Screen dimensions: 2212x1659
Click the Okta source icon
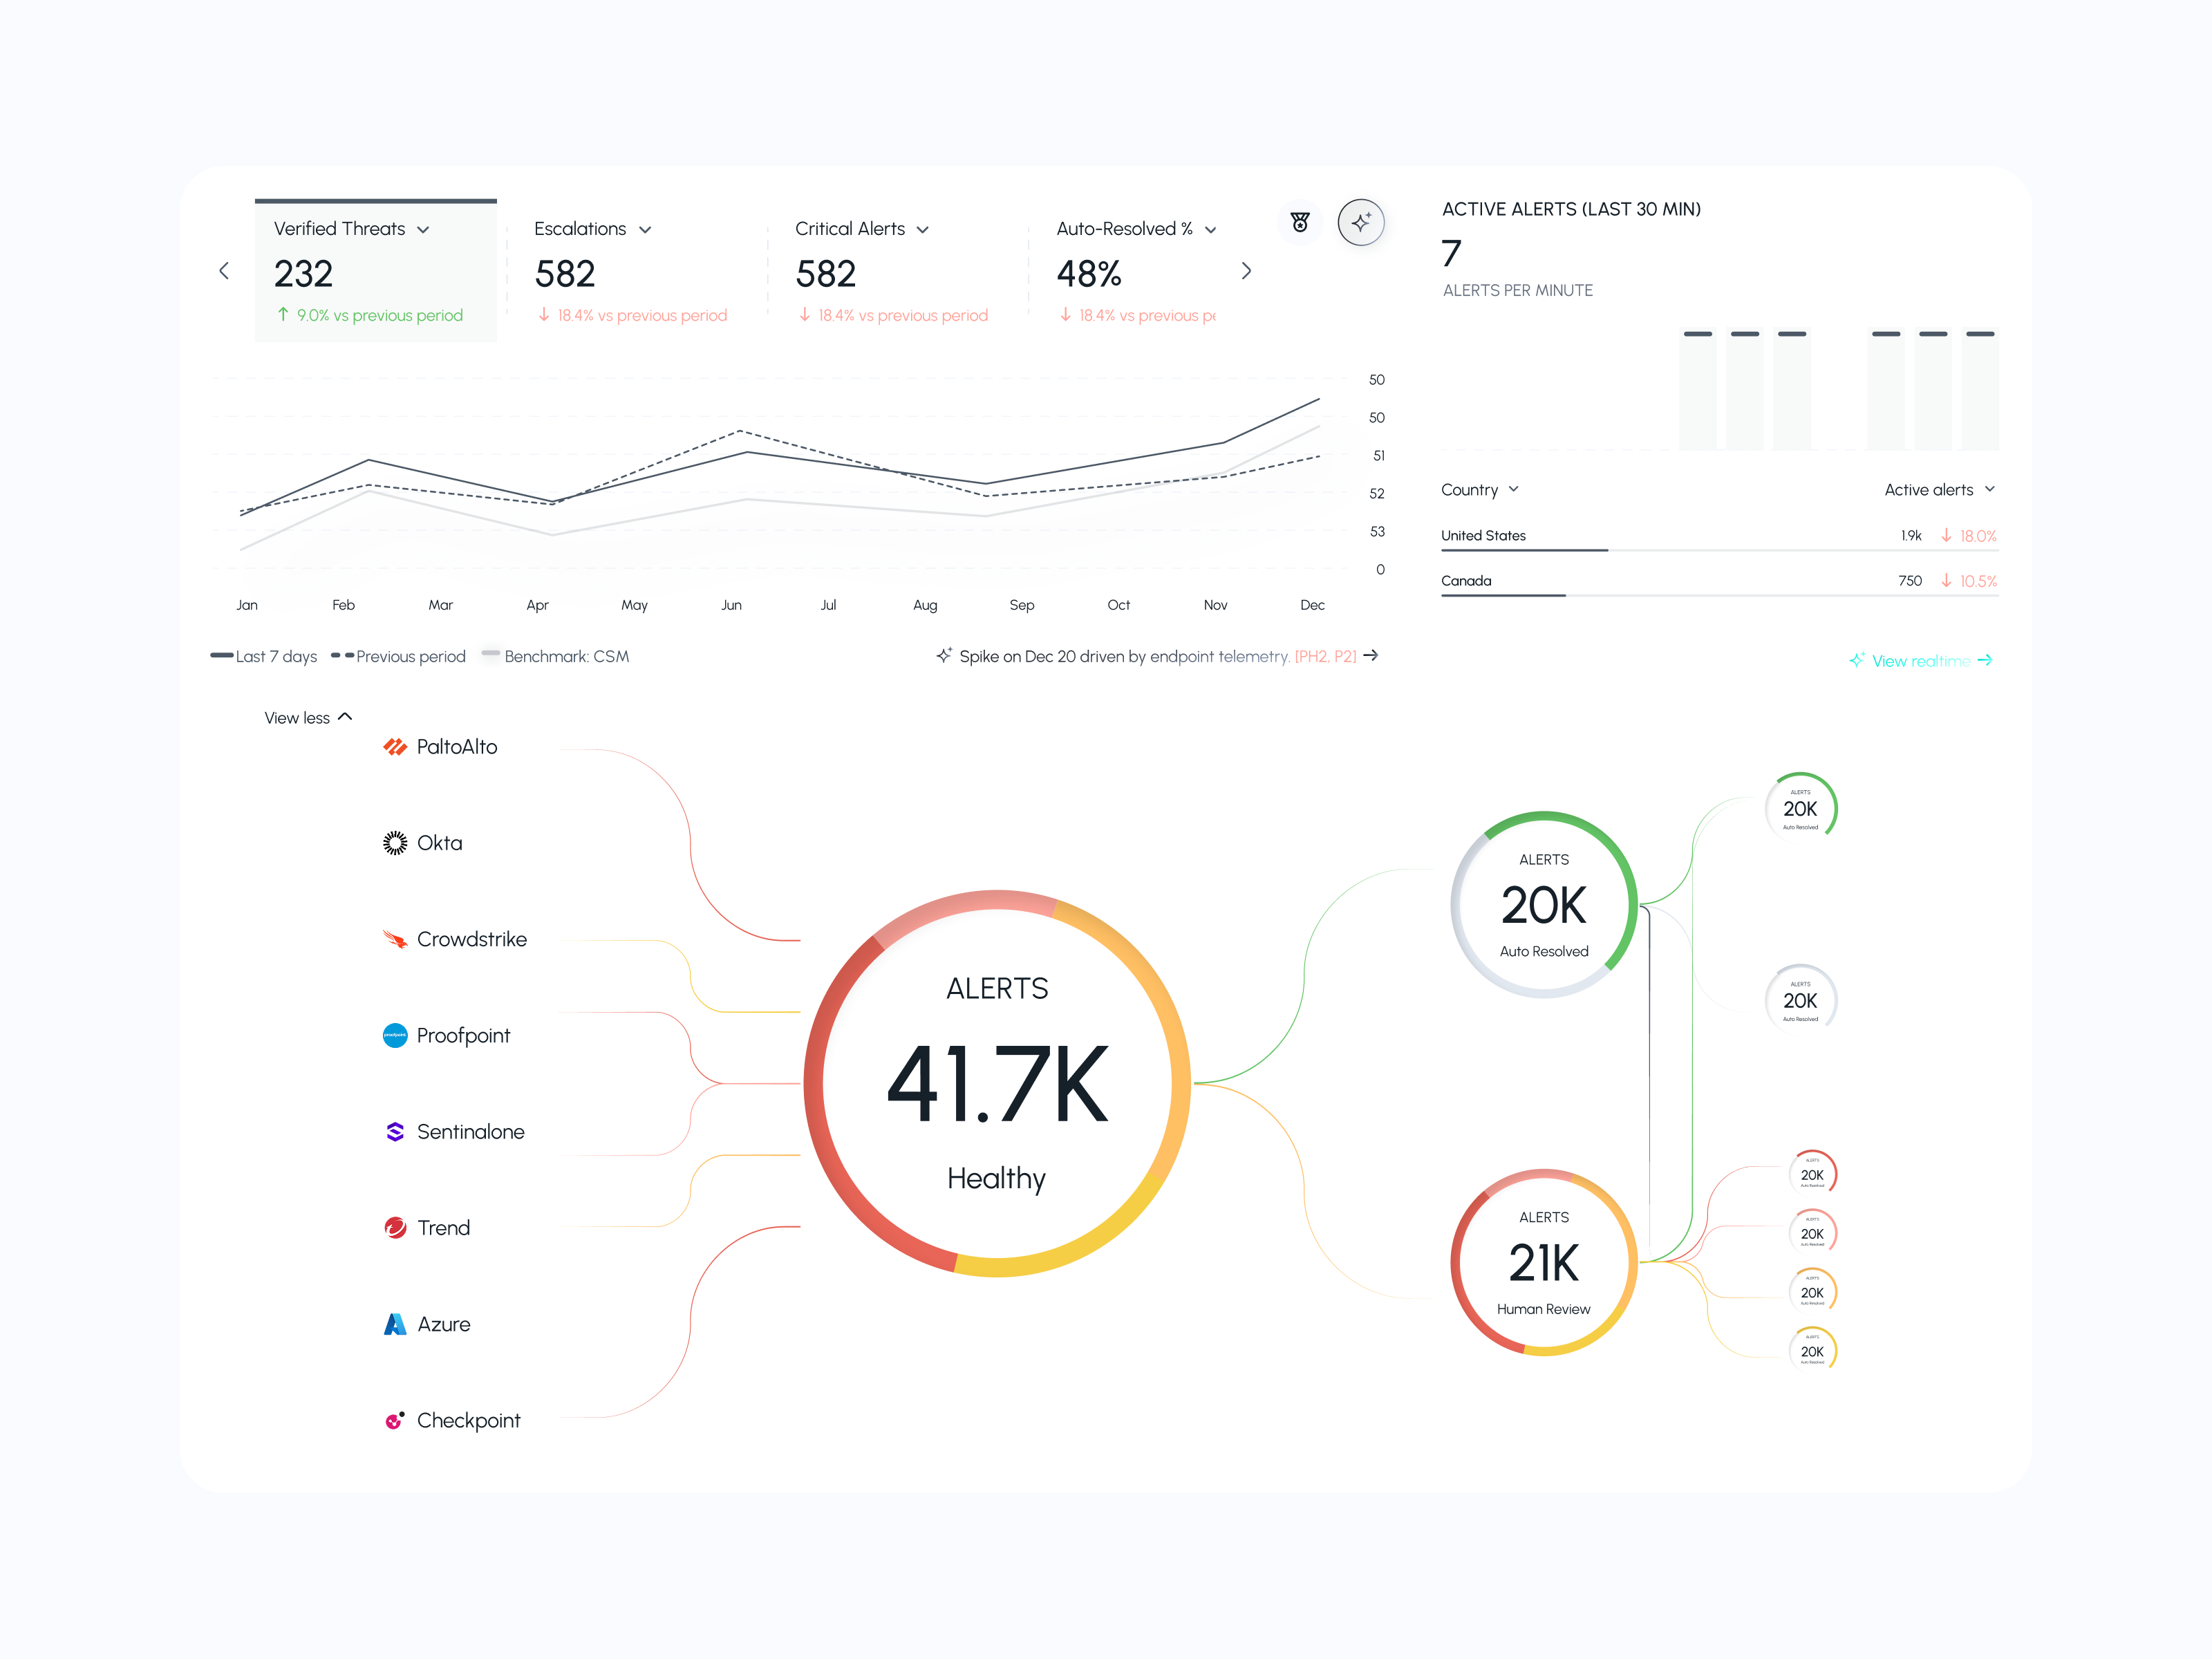pos(395,843)
